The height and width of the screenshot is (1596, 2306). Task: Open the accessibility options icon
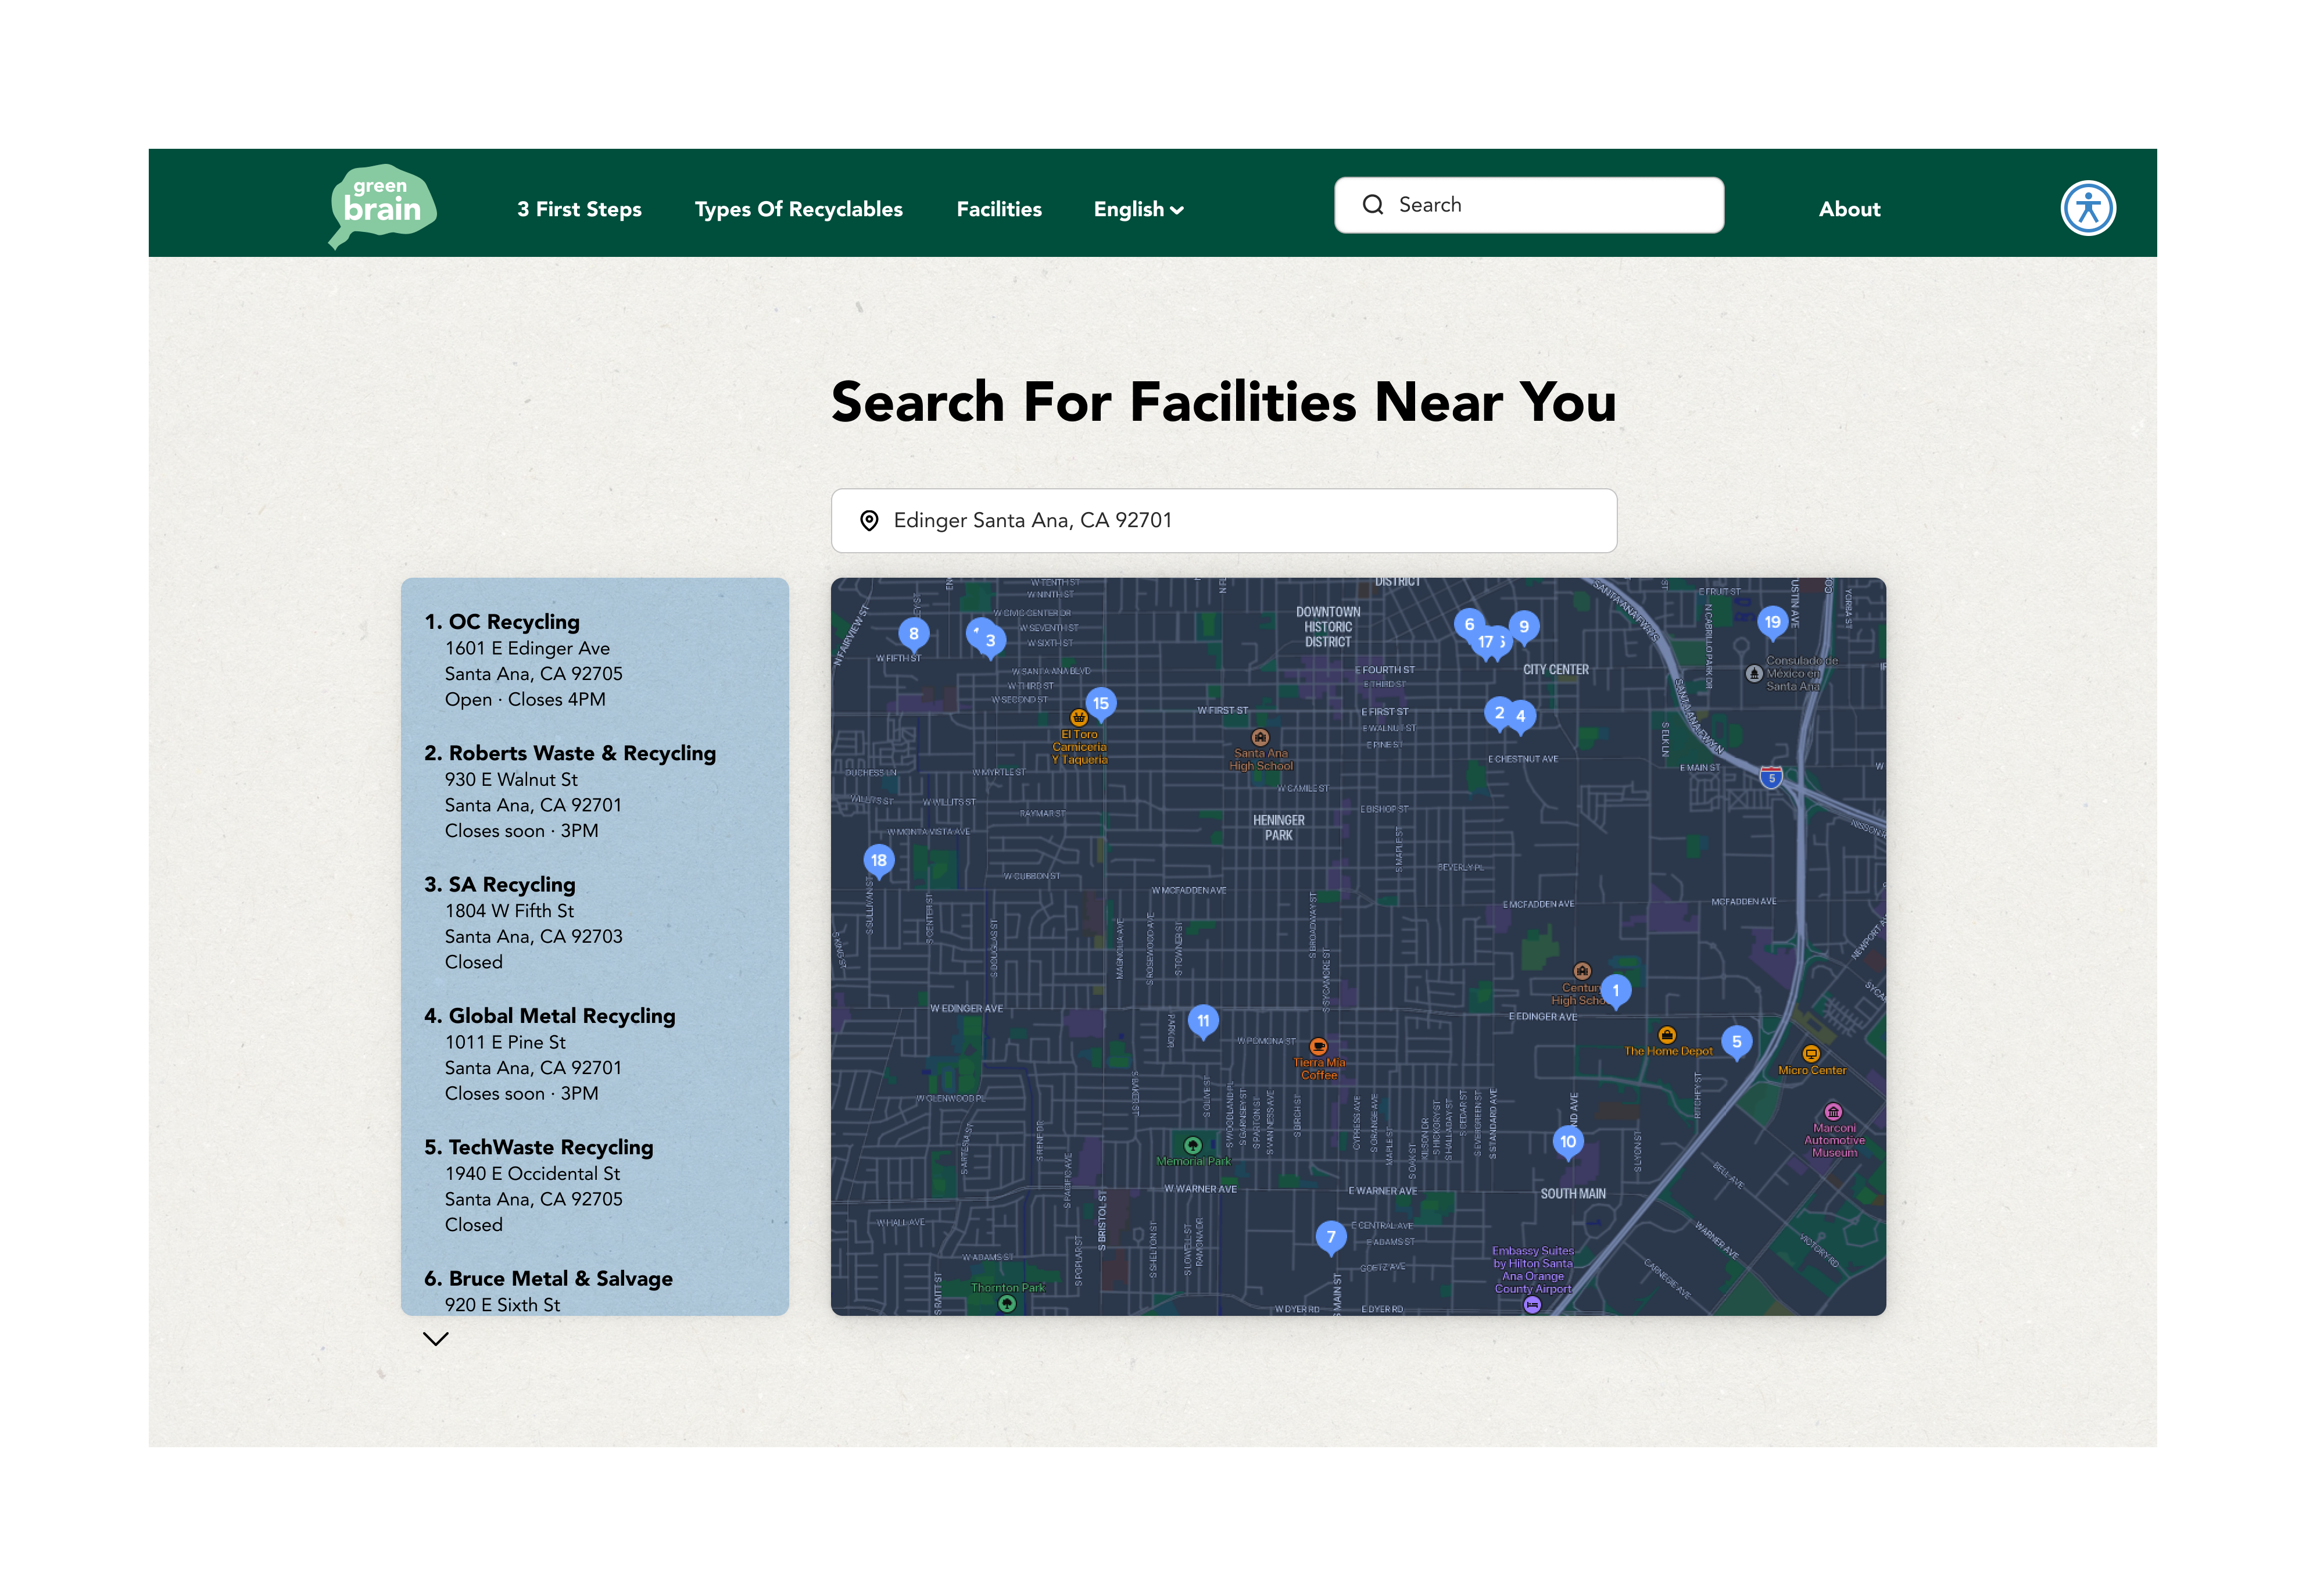(x=2087, y=208)
